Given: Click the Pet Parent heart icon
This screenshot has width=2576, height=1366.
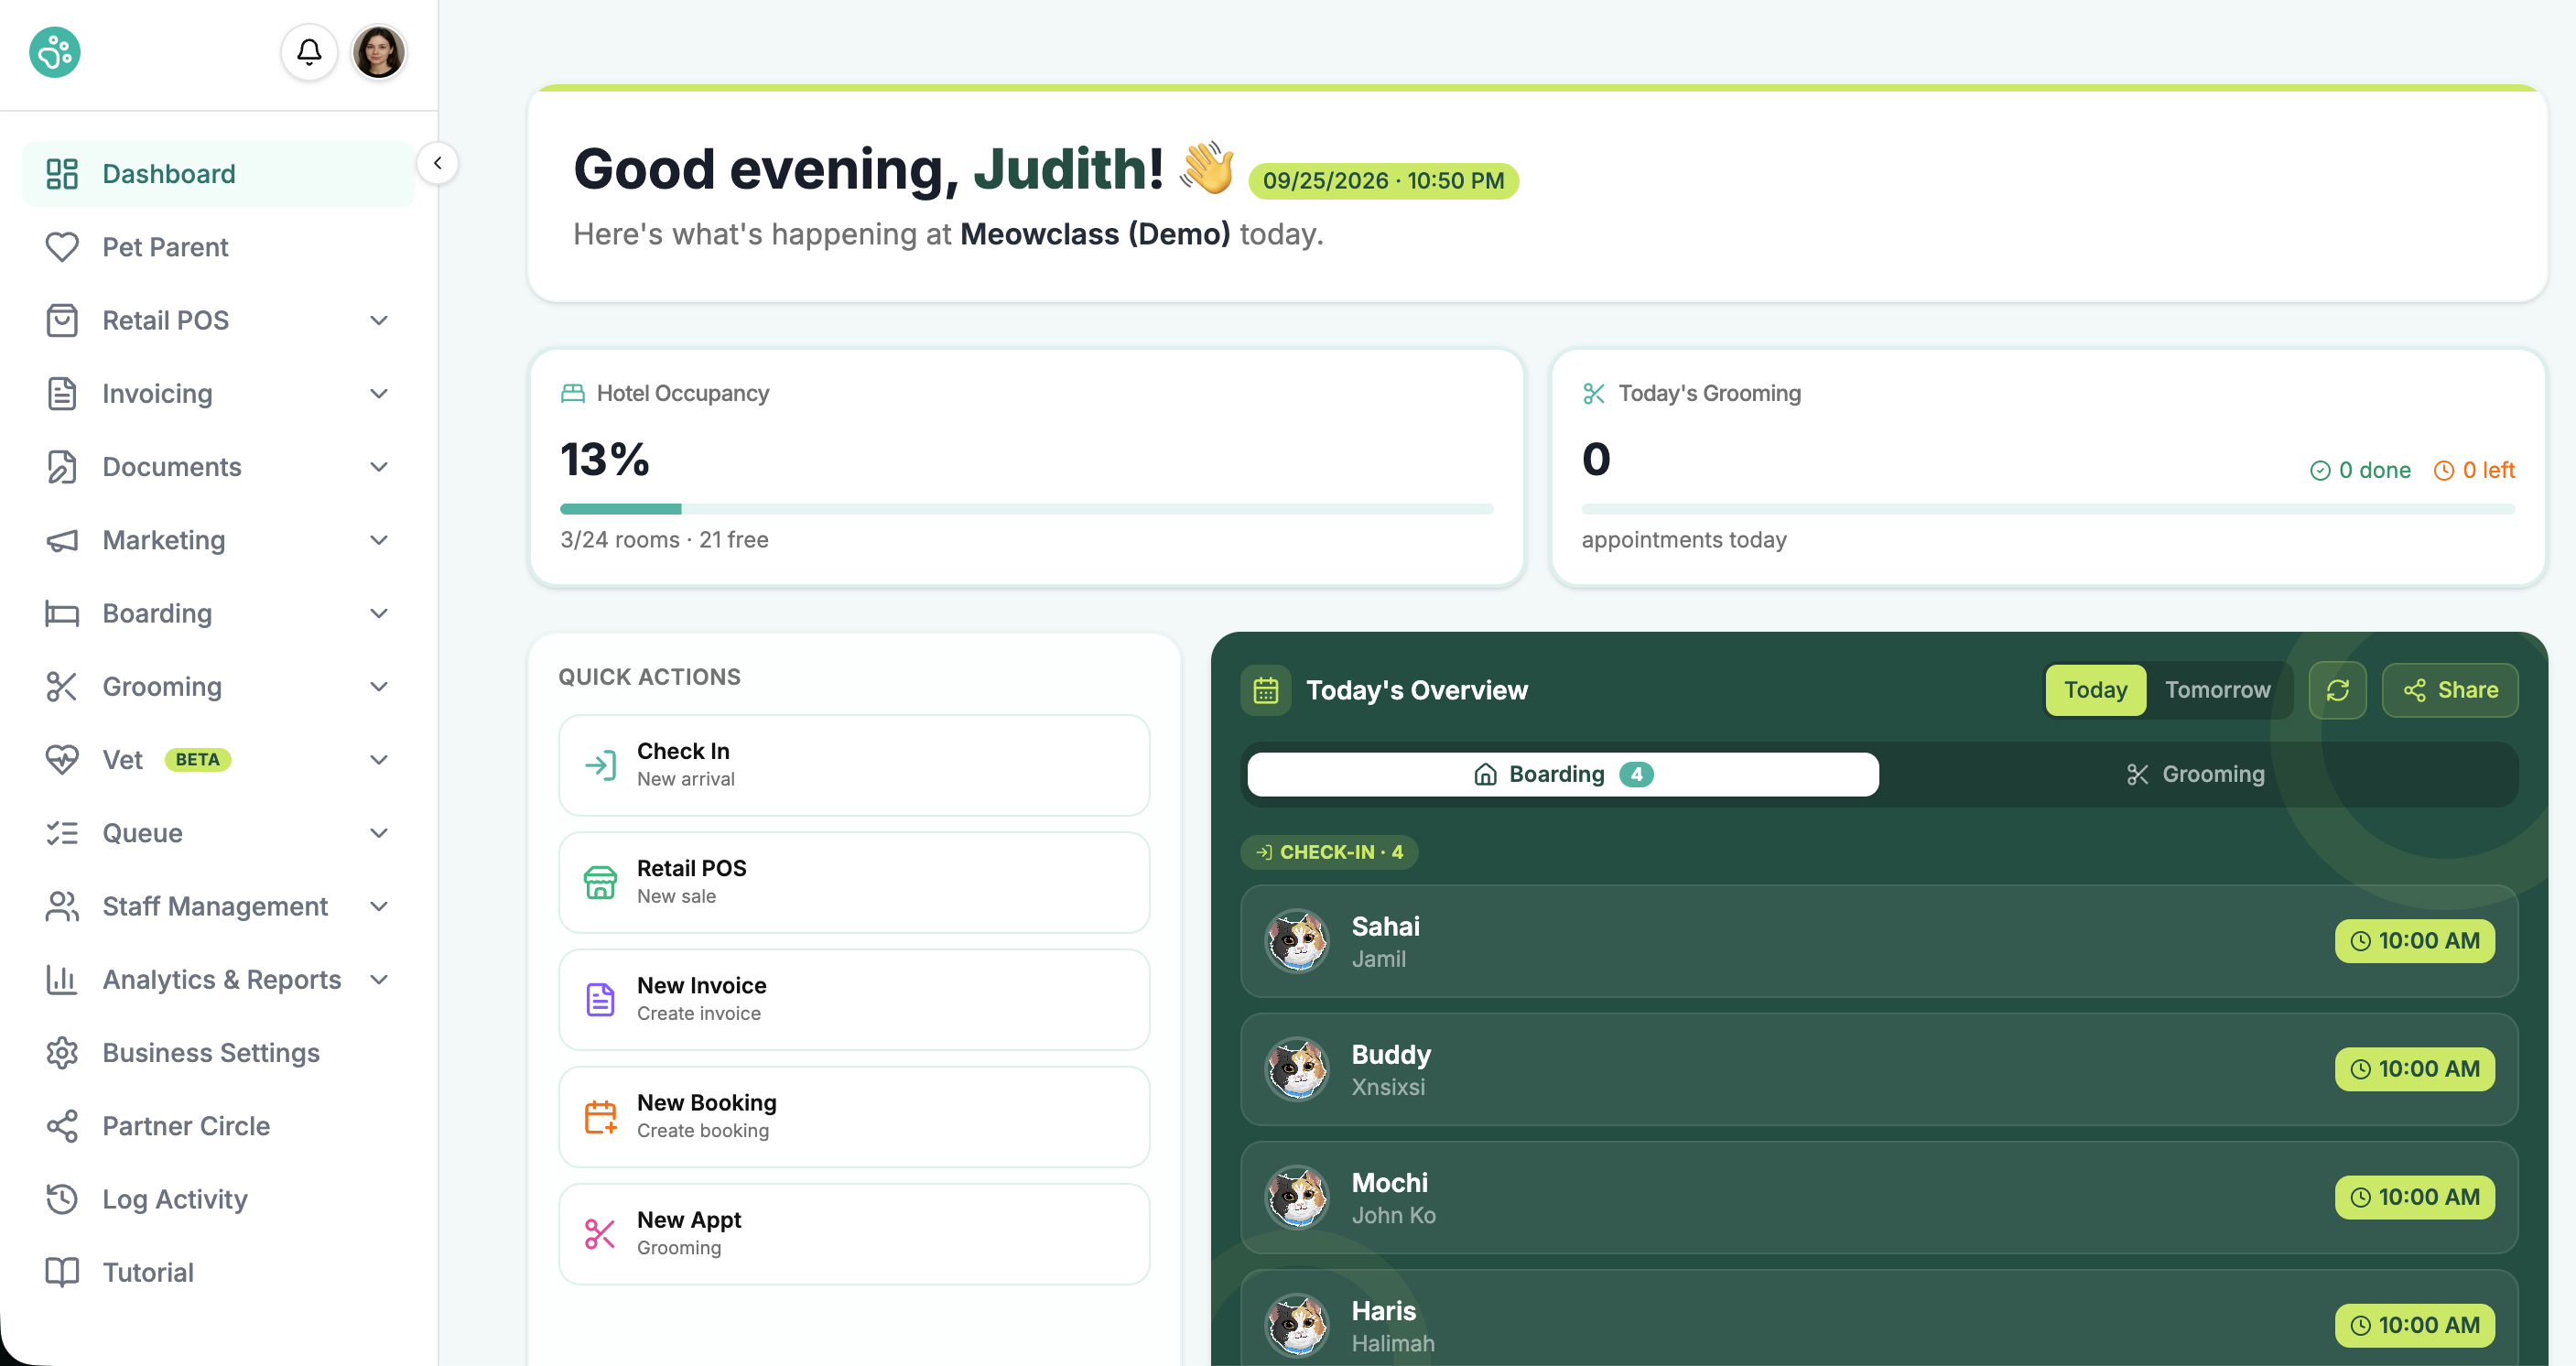Looking at the screenshot, I should pyautogui.click(x=62, y=247).
